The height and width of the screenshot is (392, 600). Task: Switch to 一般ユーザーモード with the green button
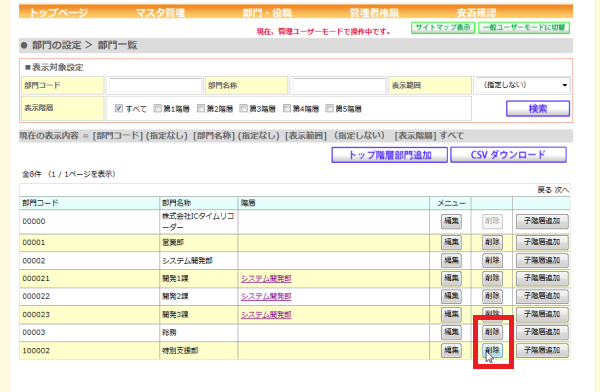pyautogui.click(x=524, y=28)
